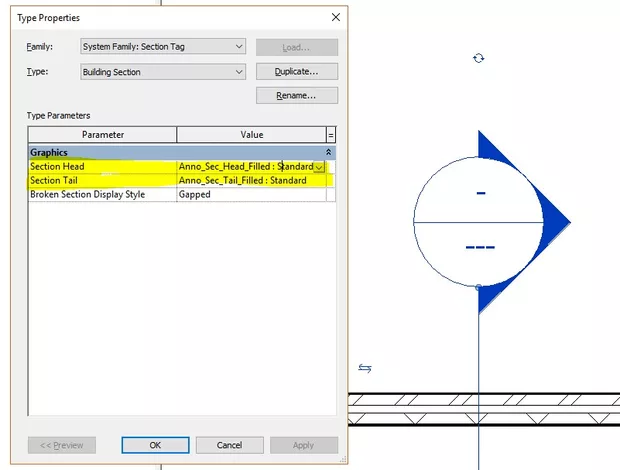Image resolution: width=620 pixels, height=470 pixels.
Task: Click the Parameter column header
Action: tap(102, 135)
